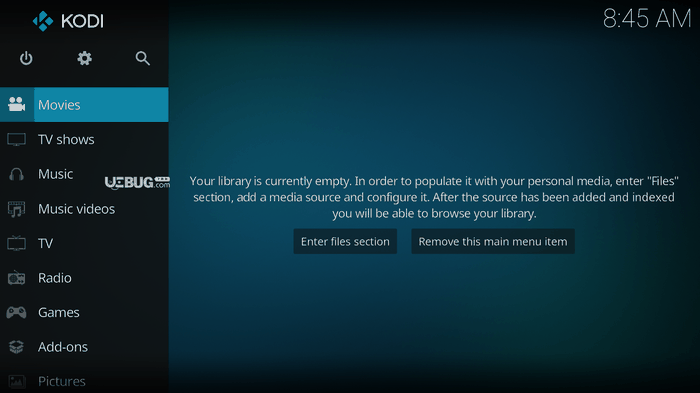
Task: Click the TV shows screen icon
Action: point(17,139)
